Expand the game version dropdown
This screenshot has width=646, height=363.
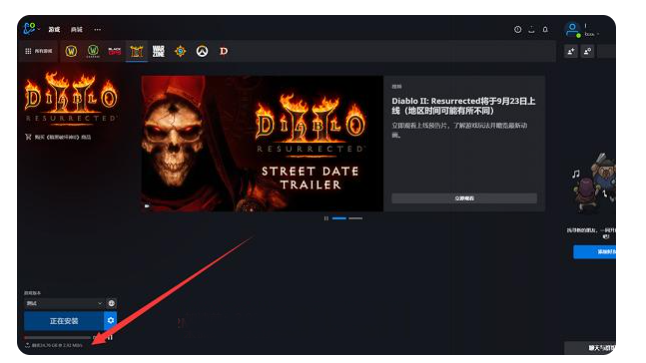click(x=64, y=303)
